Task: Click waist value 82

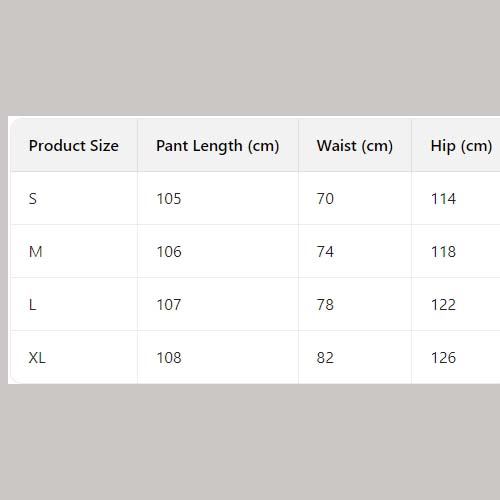Action: (325, 358)
